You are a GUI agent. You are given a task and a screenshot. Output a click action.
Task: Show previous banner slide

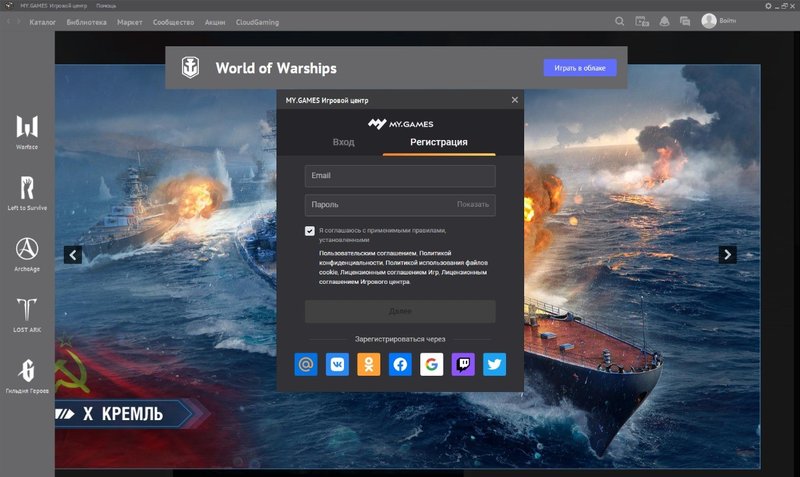coord(73,255)
